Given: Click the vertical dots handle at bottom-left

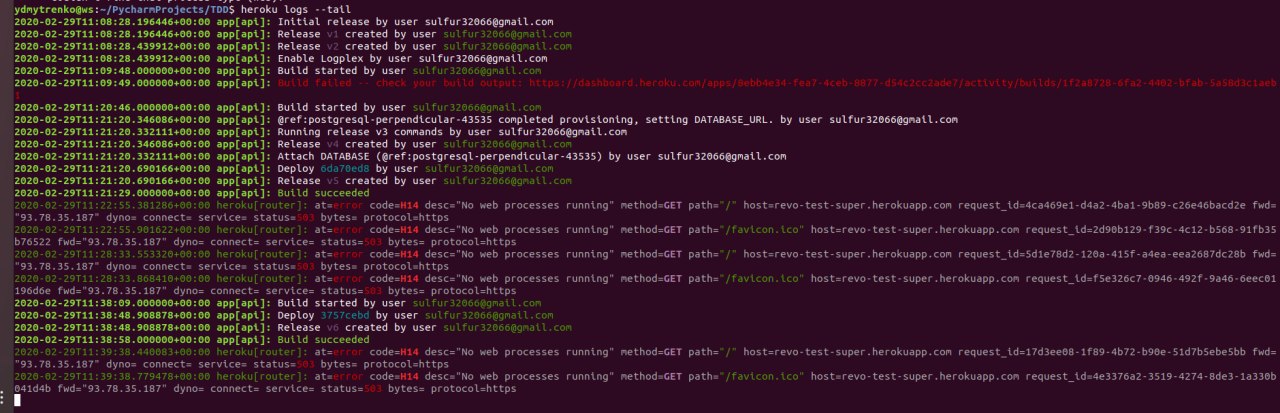Looking at the screenshot, I should pyautogui.click(x=4, y=397).
